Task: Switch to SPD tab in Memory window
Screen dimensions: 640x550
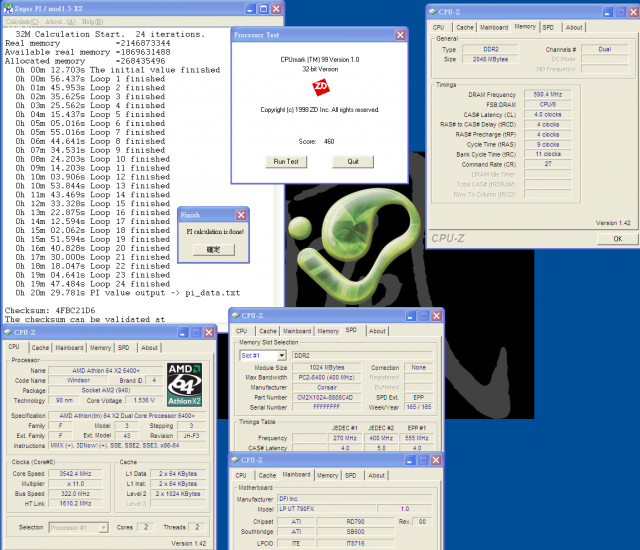Action: (548, 27)
